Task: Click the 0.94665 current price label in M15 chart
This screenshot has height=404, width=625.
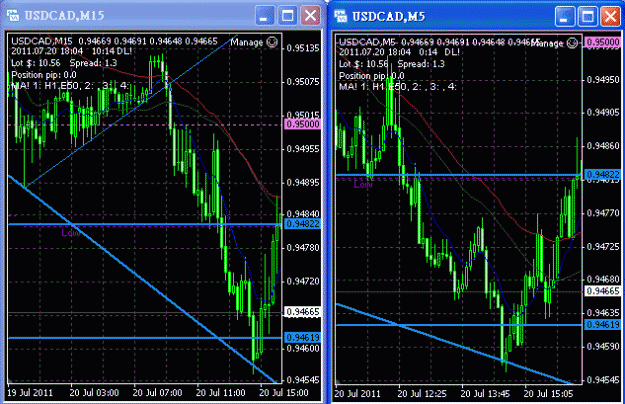Action: tap(303, 312)
